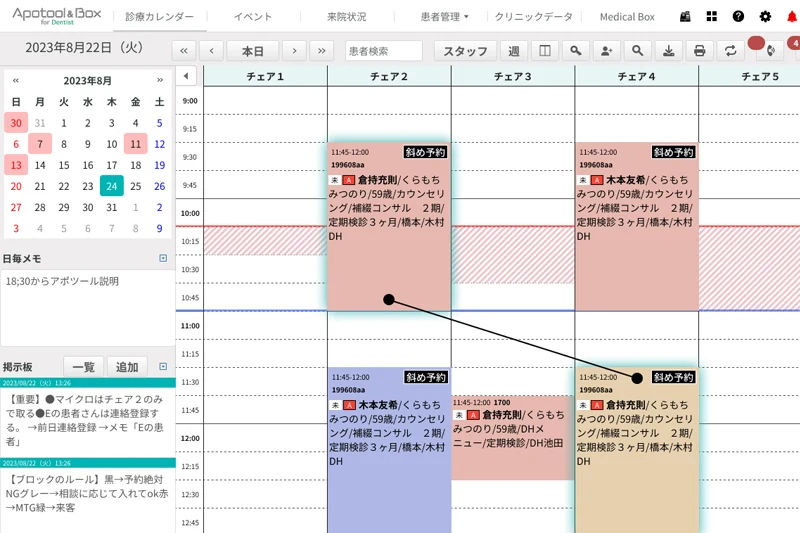Click the refresh sync icon
Viewport: 800px width, 533px height.
[x=731, y=51]
